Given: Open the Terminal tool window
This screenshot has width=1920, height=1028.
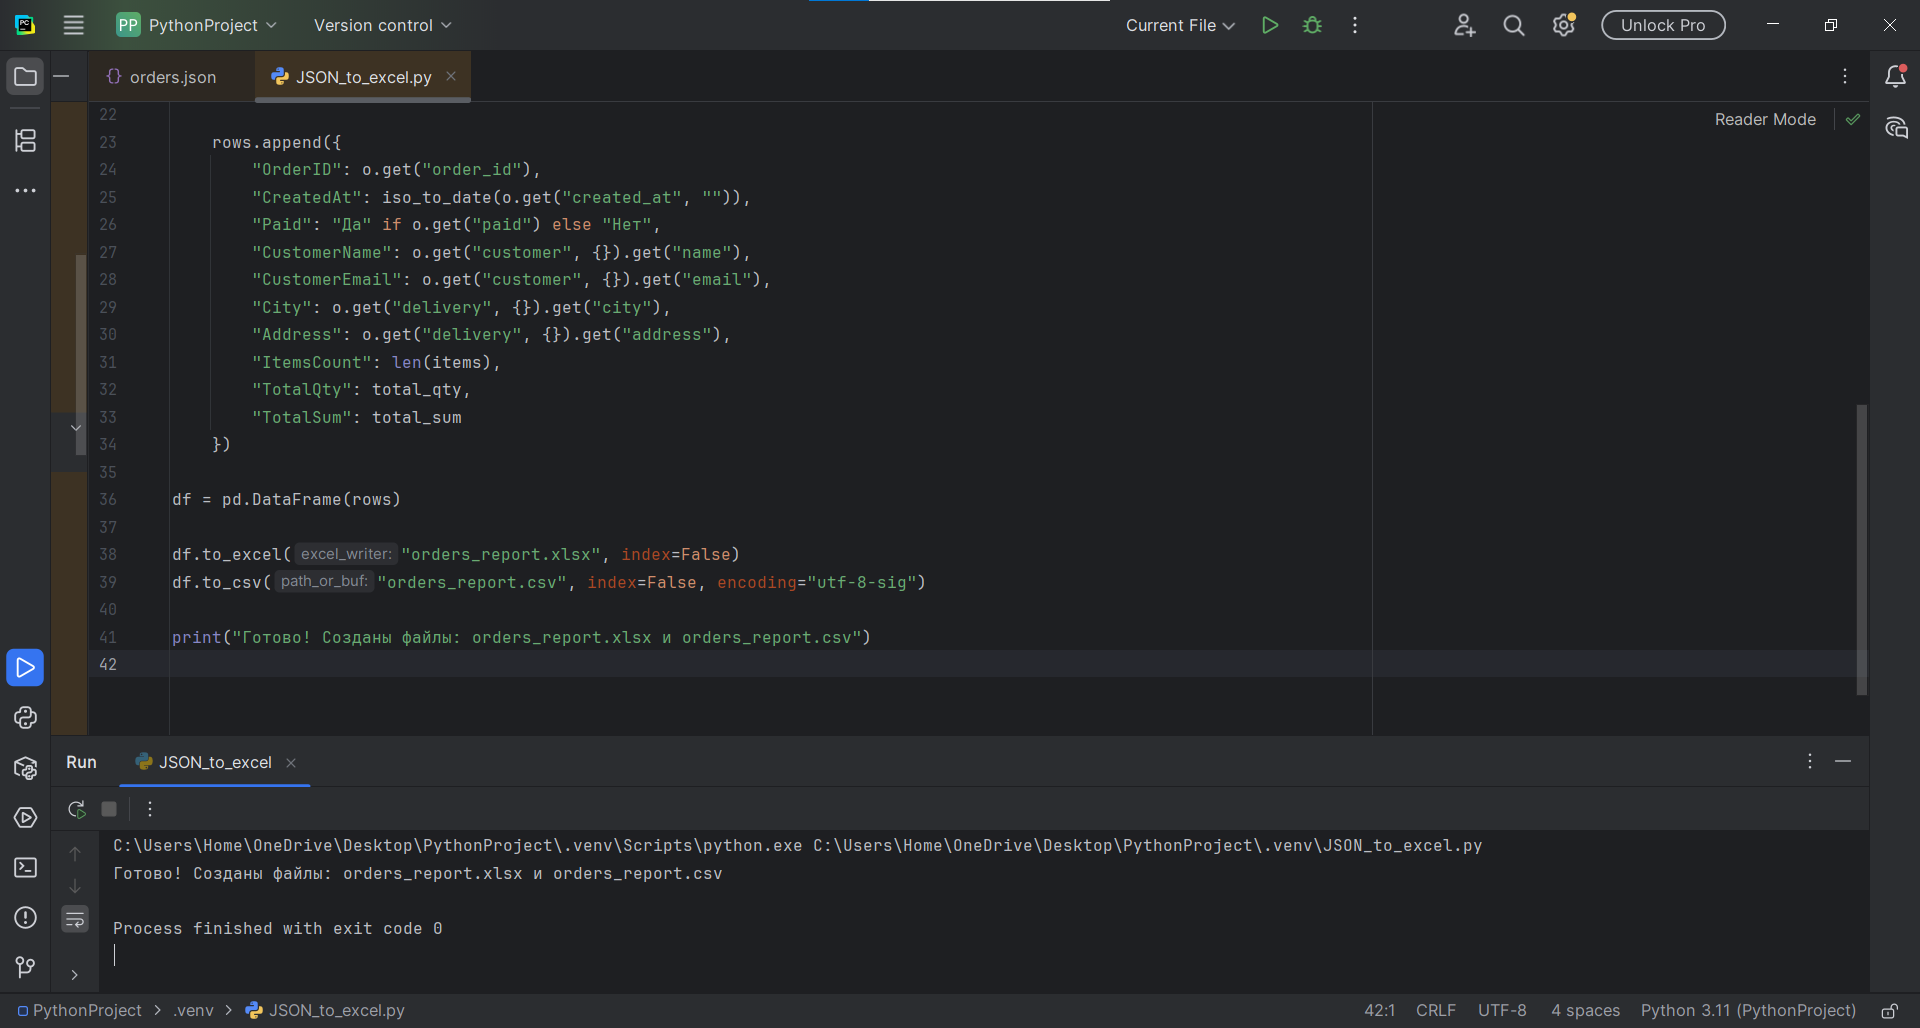Looking at the screenshot, I should click(x=25, y=867).
